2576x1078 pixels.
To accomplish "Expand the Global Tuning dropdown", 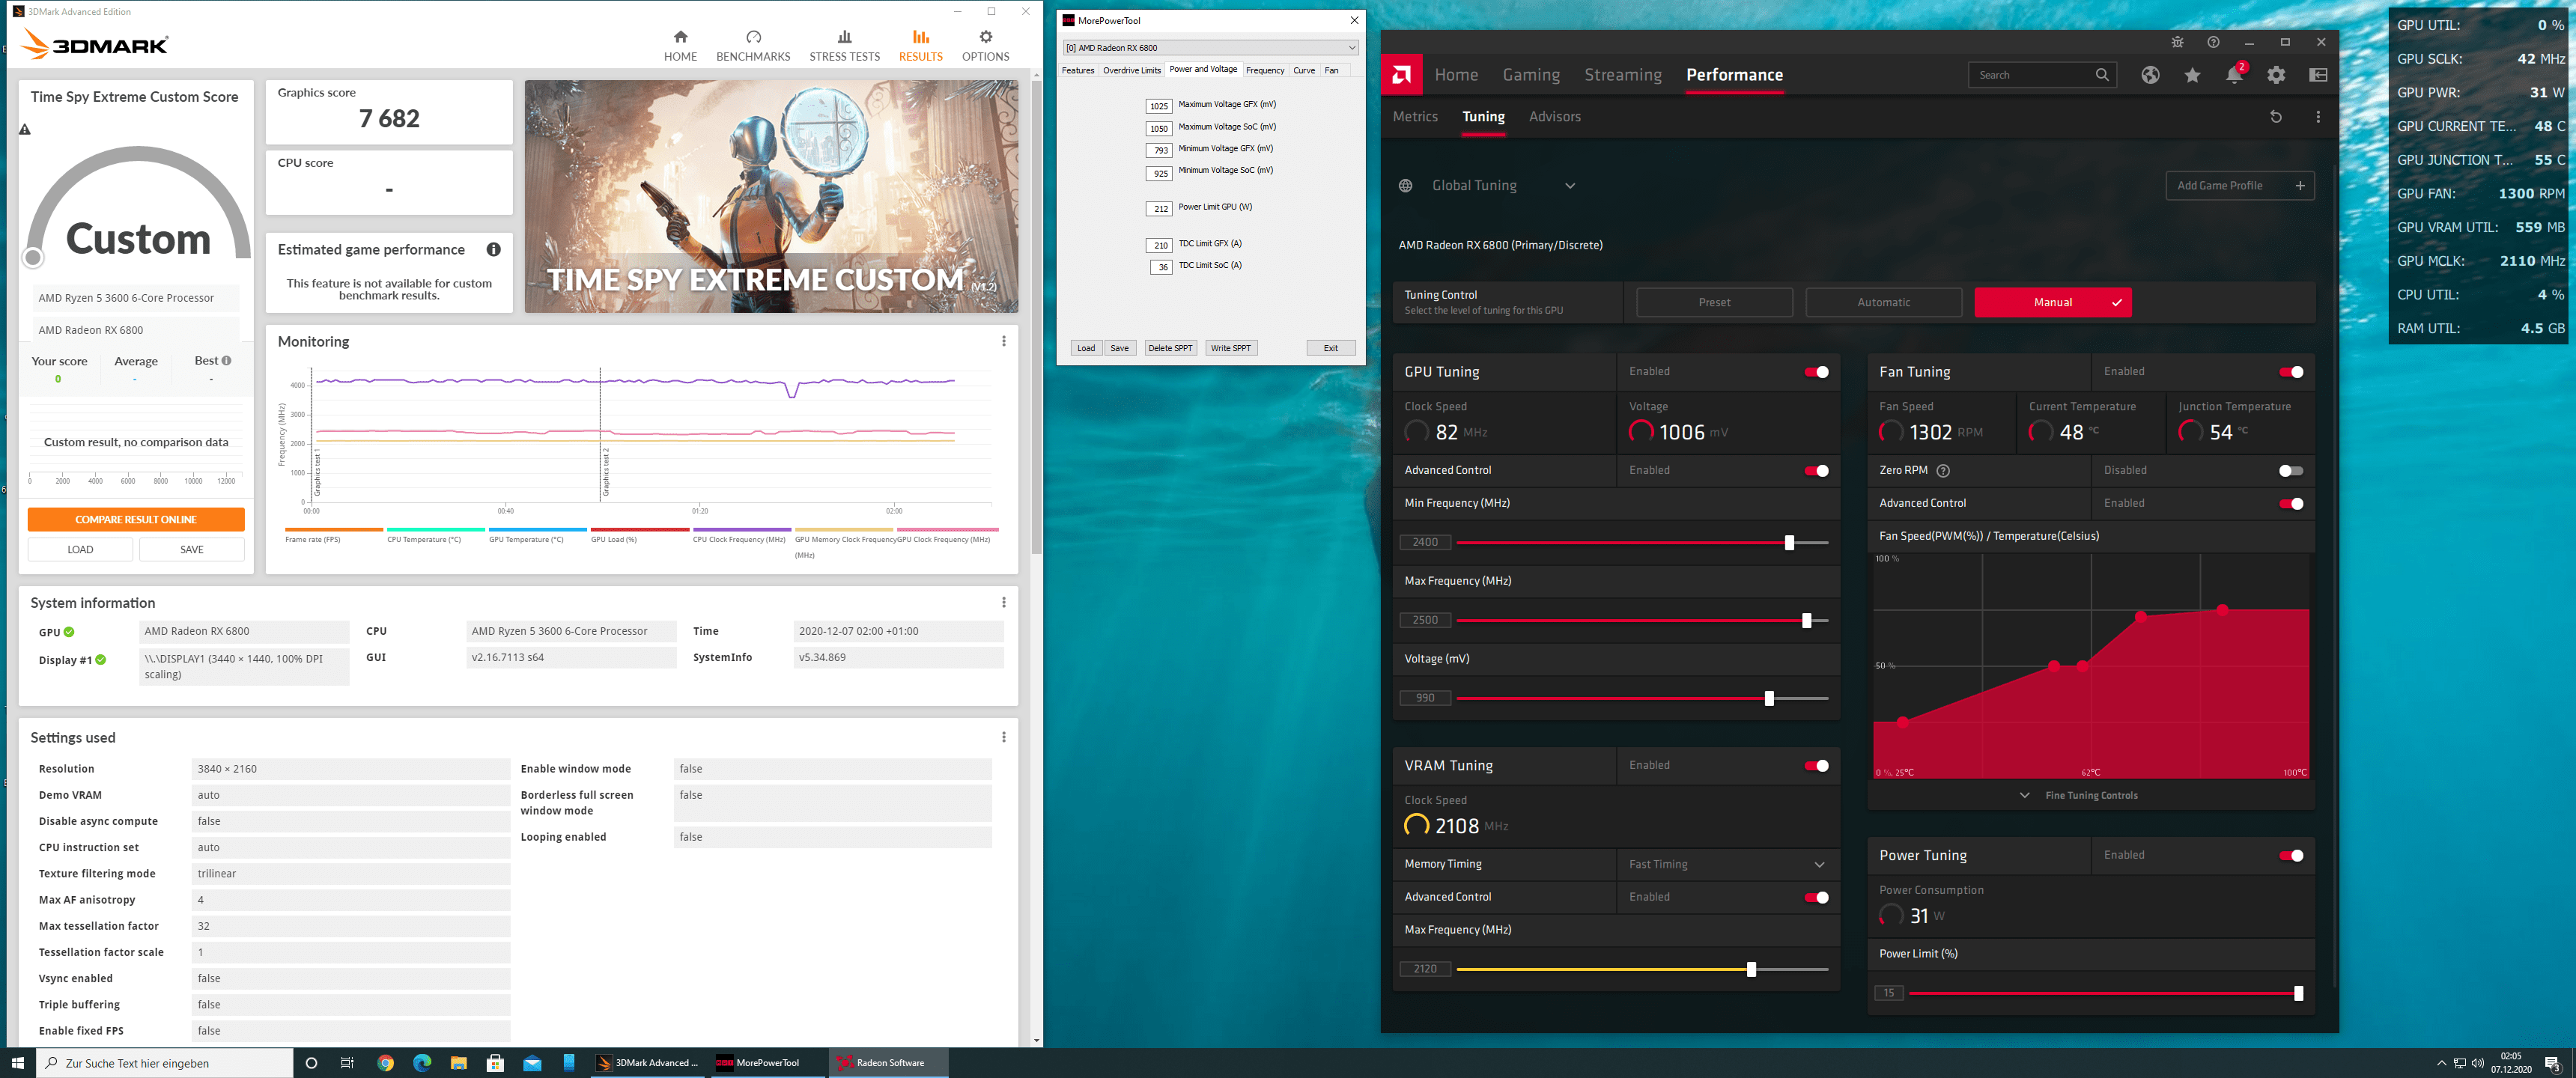I will pos(1569,186).
